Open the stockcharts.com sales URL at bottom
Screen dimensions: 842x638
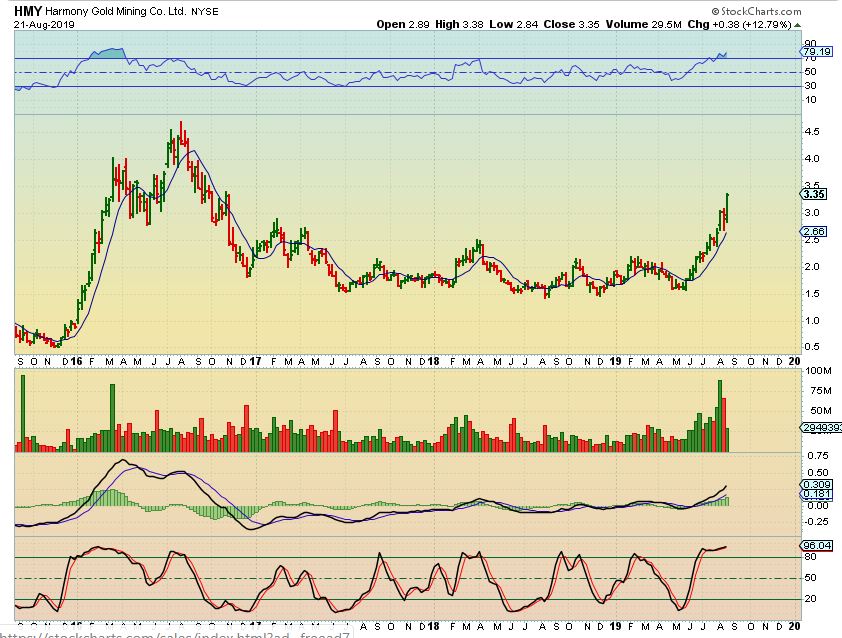point(175,634)
